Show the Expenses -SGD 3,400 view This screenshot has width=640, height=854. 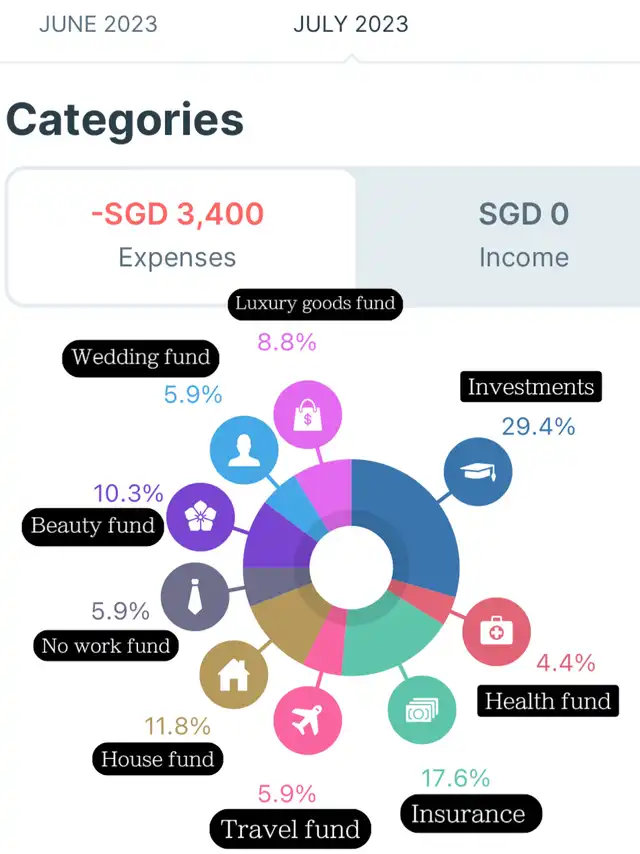pyautogui.click(x=178, y=235)
